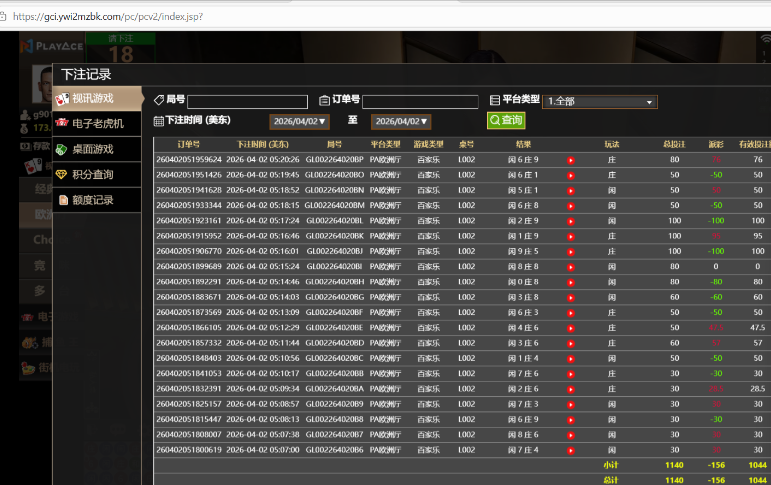This screenshot has width=771, height=485.
Task: Click the 局号 input field
Action: tap(247, 101)
